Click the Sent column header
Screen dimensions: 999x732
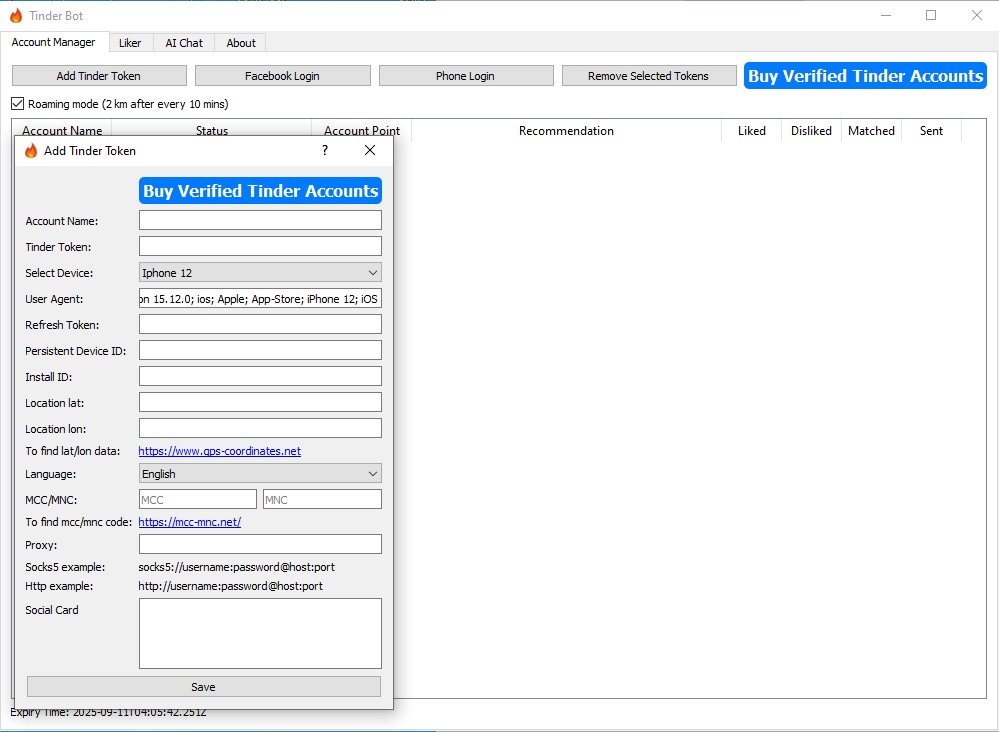pyautogui.click(x=931, y=131)
